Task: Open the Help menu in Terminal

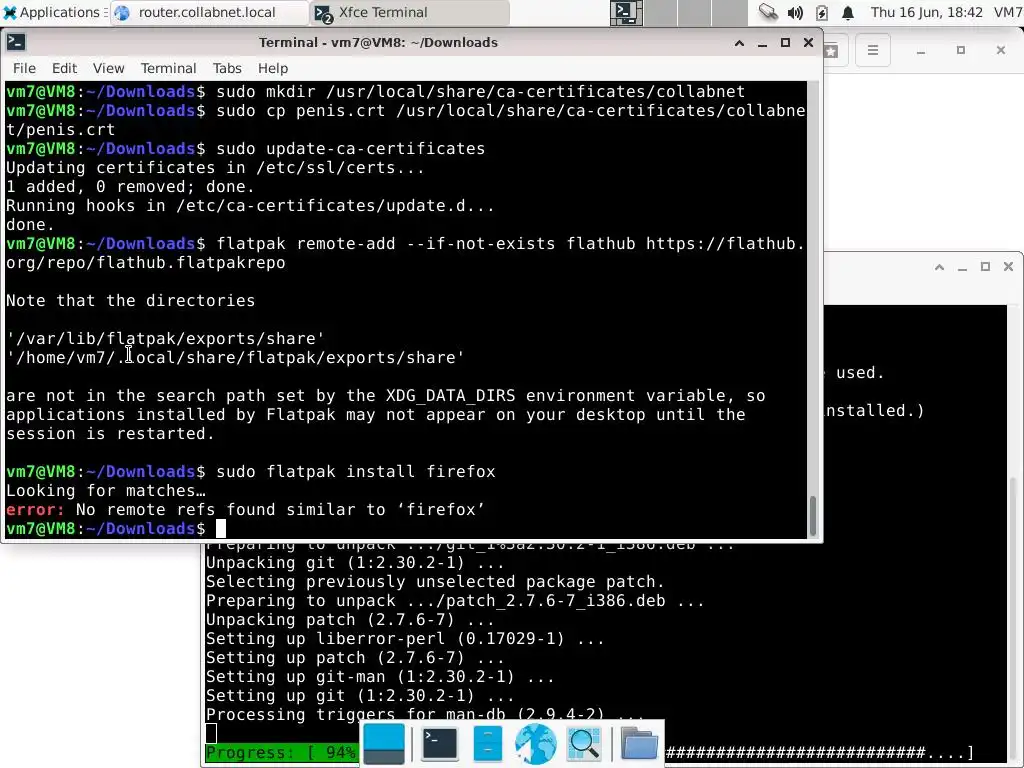Action: pyautogui.click(x=272, y=68)
